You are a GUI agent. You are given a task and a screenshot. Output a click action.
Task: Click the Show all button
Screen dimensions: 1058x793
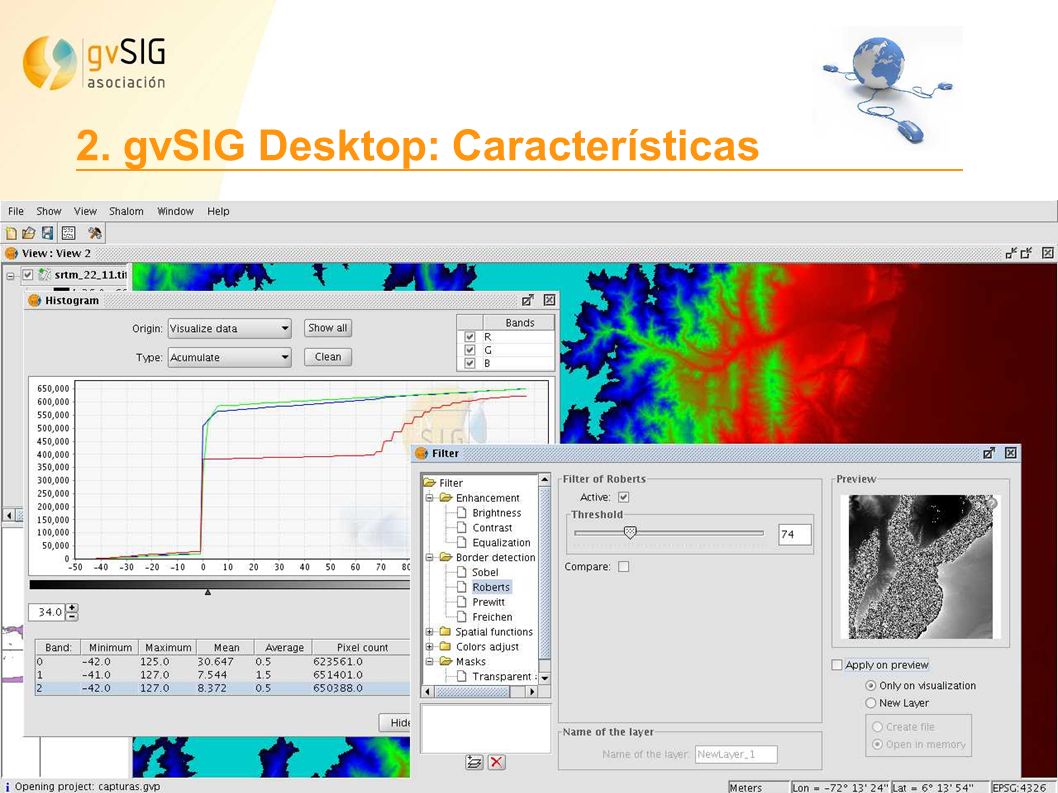point(328,328)
